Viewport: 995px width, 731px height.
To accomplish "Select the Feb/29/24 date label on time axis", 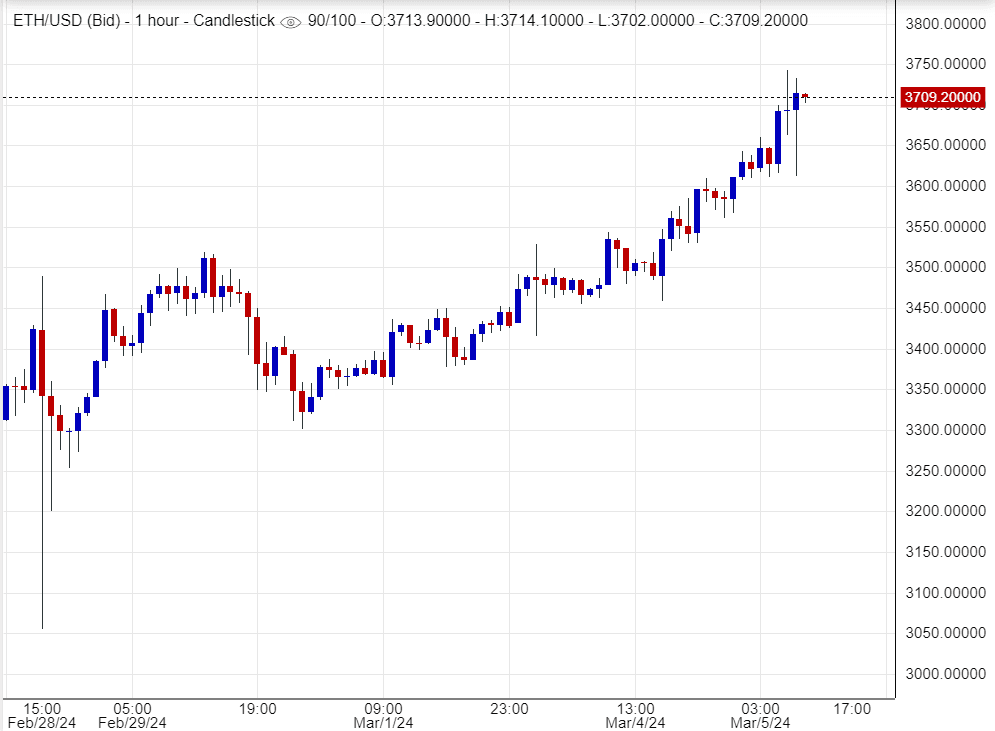I will click(x=133, y=722).
